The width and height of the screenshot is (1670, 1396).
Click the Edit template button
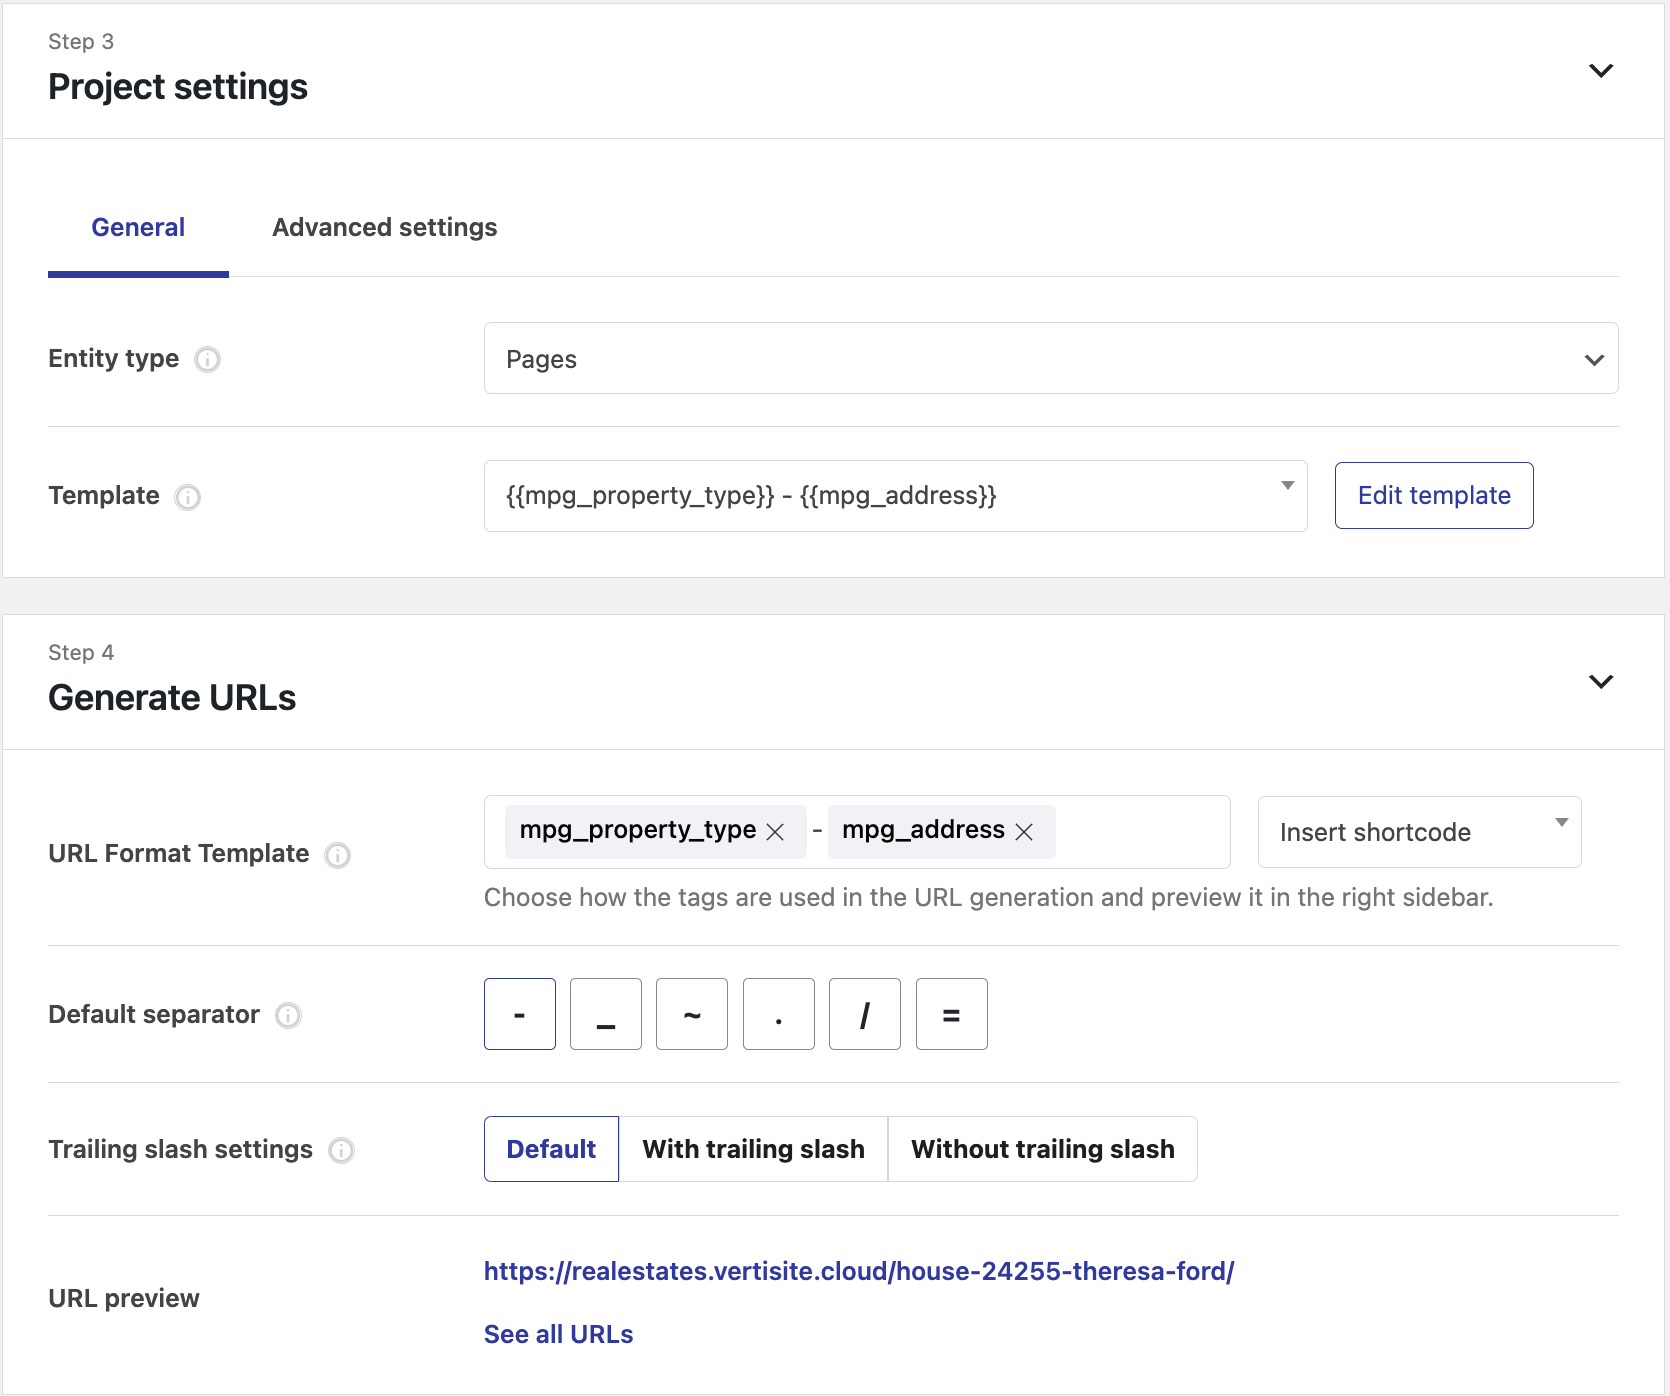(1433, 496)
